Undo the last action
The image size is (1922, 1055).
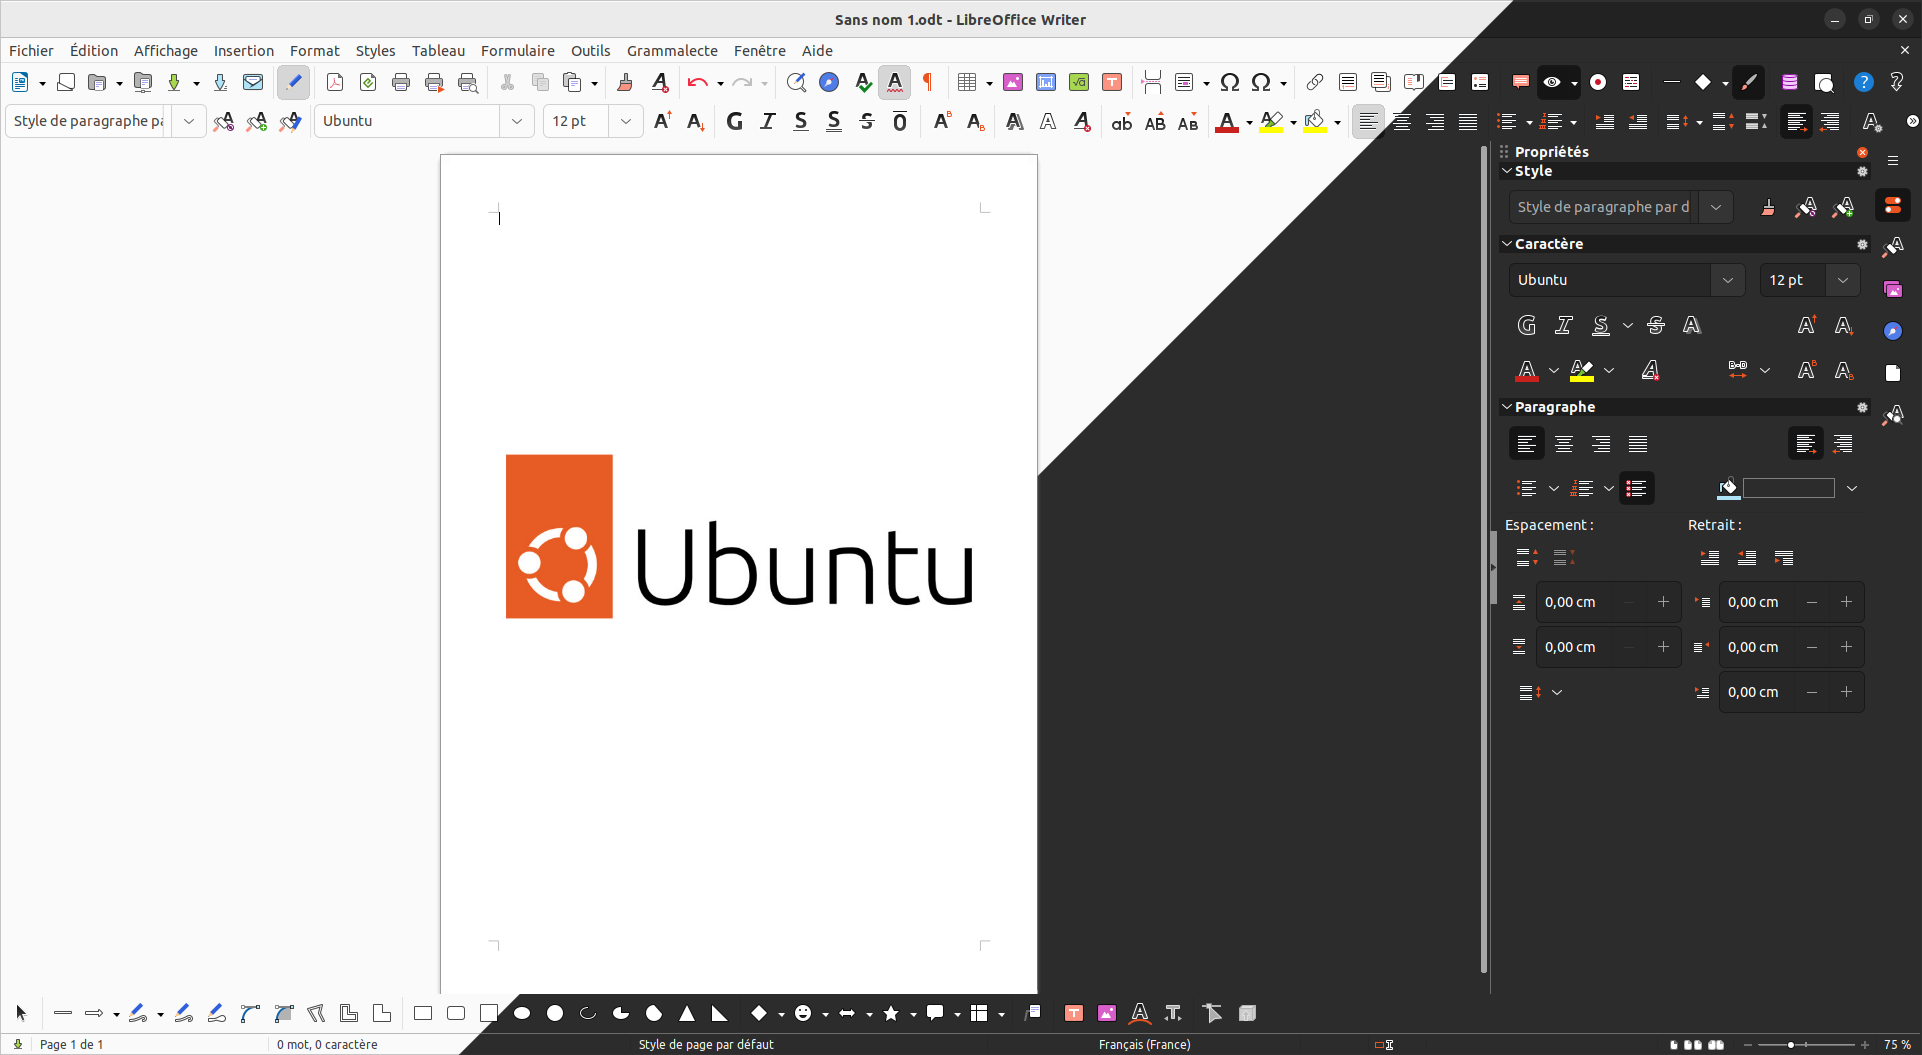click(698, 82)
